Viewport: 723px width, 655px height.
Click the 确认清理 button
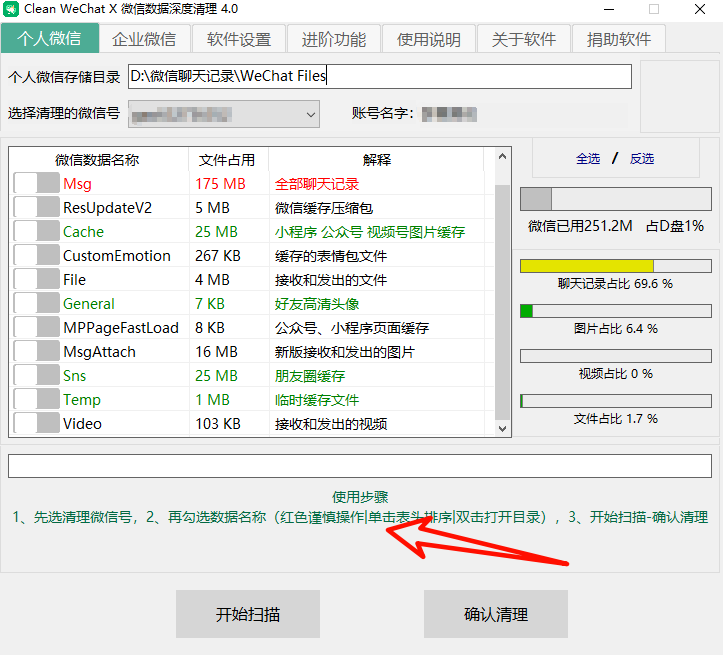[496, 614]
